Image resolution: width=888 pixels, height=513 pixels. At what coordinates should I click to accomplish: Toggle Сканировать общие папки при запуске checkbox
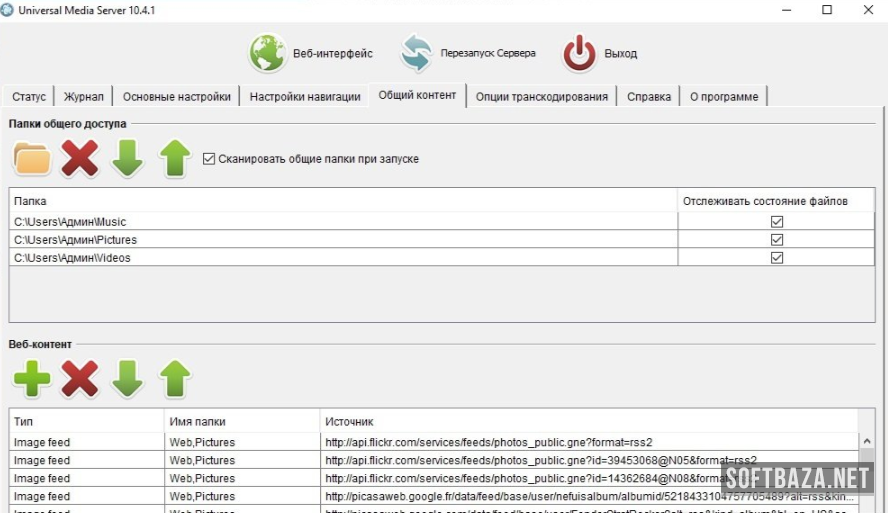point(209,159)
